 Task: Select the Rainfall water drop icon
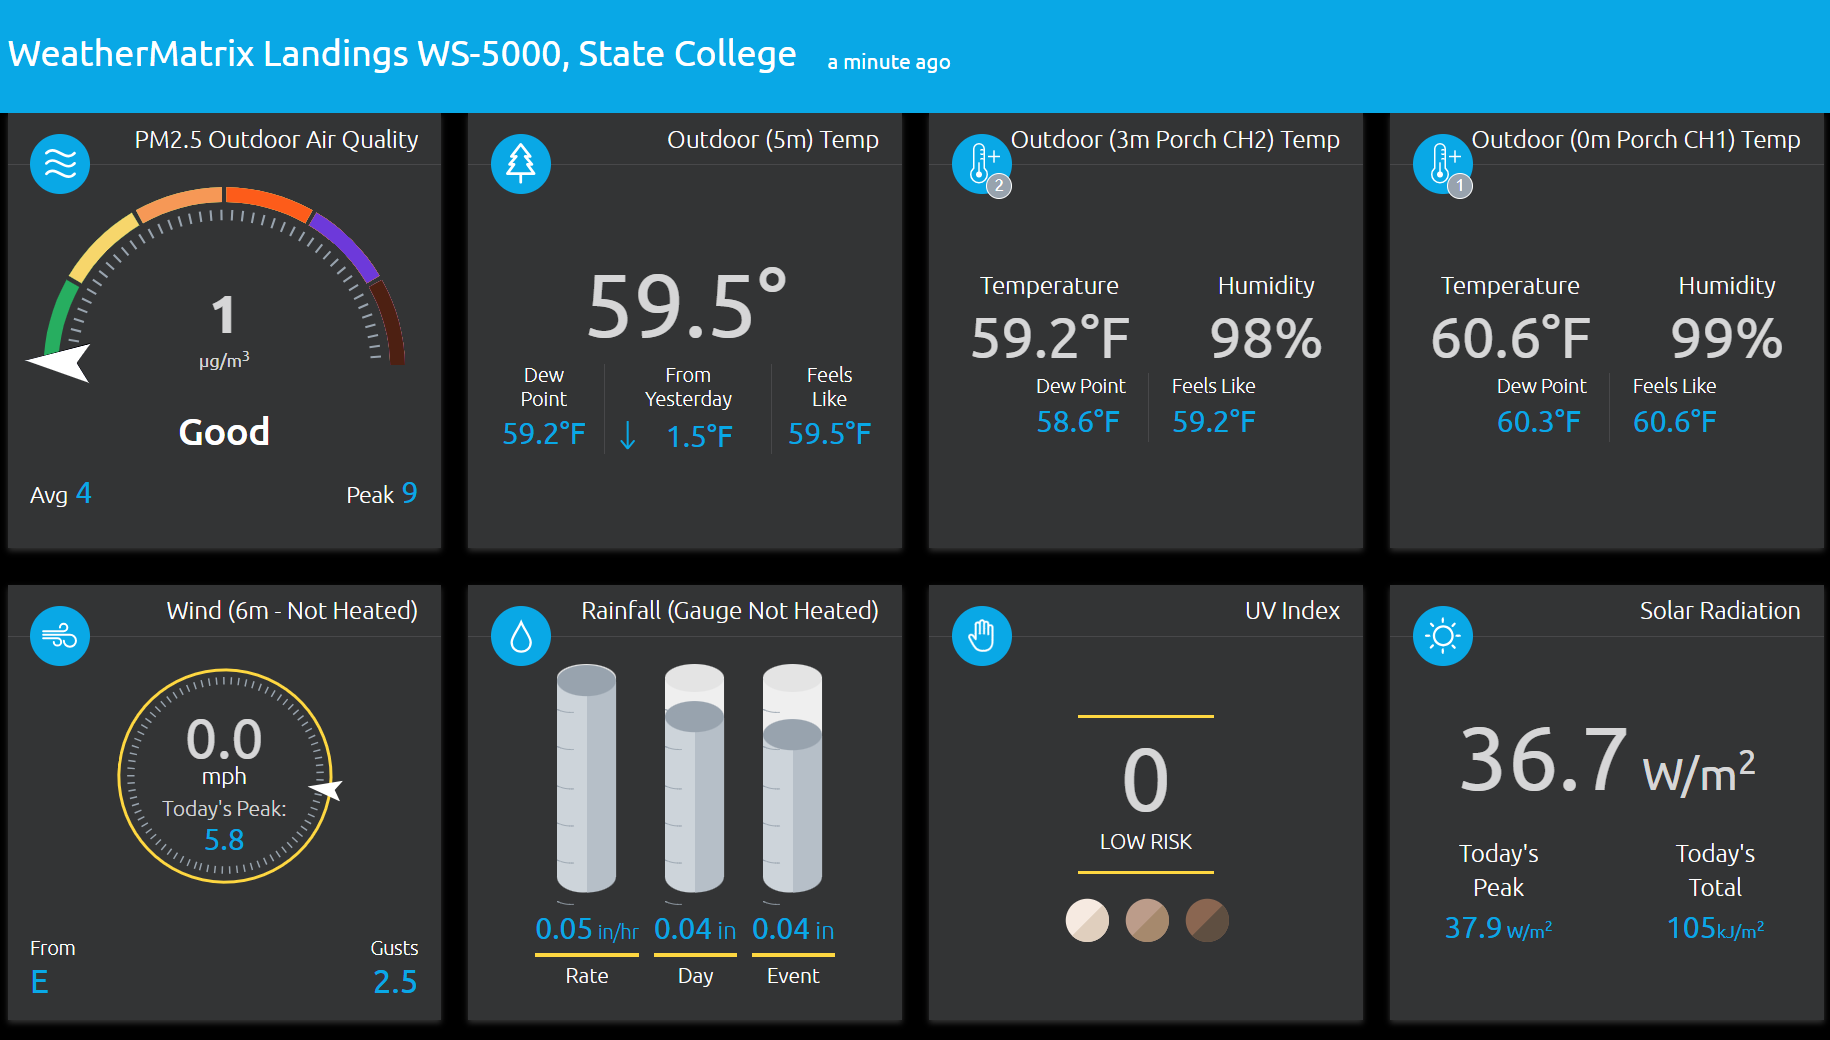(x=521, y=636)
